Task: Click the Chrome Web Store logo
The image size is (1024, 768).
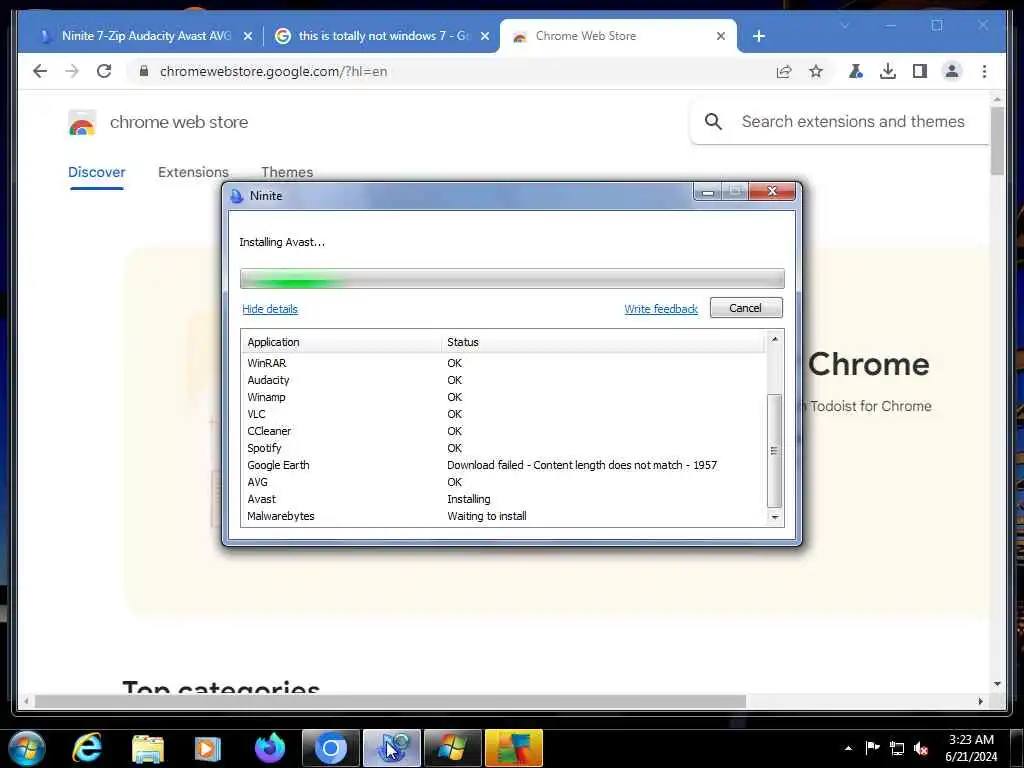Action: pos(82,122)
